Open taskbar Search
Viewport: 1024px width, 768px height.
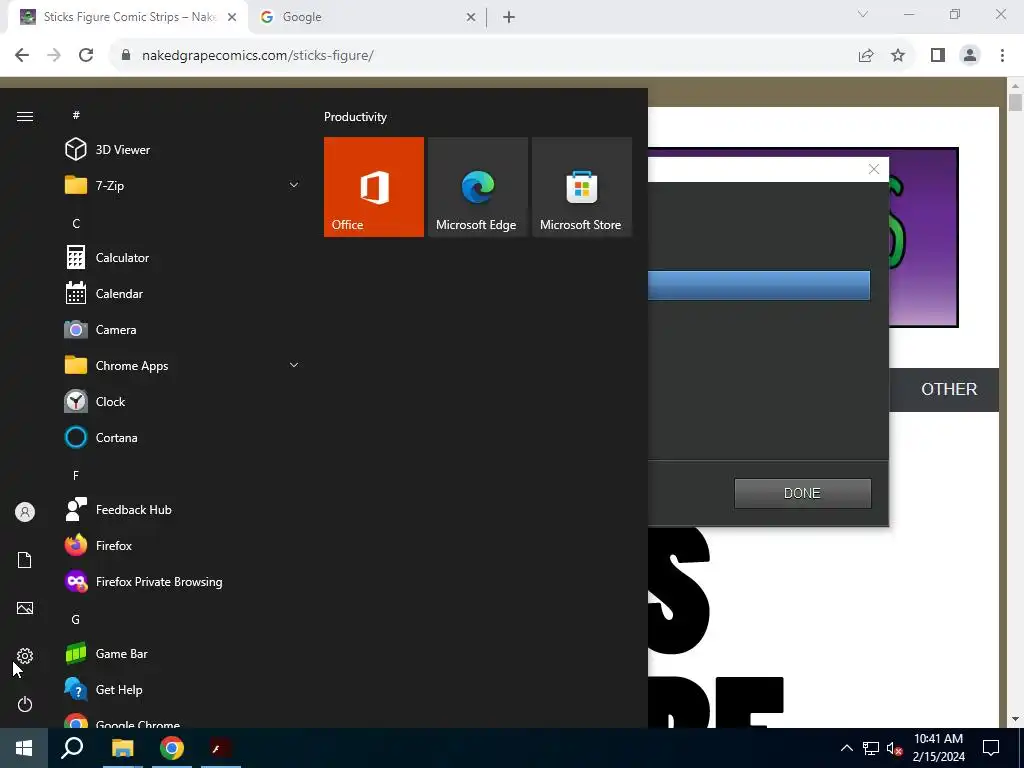(x=72, y=748)
